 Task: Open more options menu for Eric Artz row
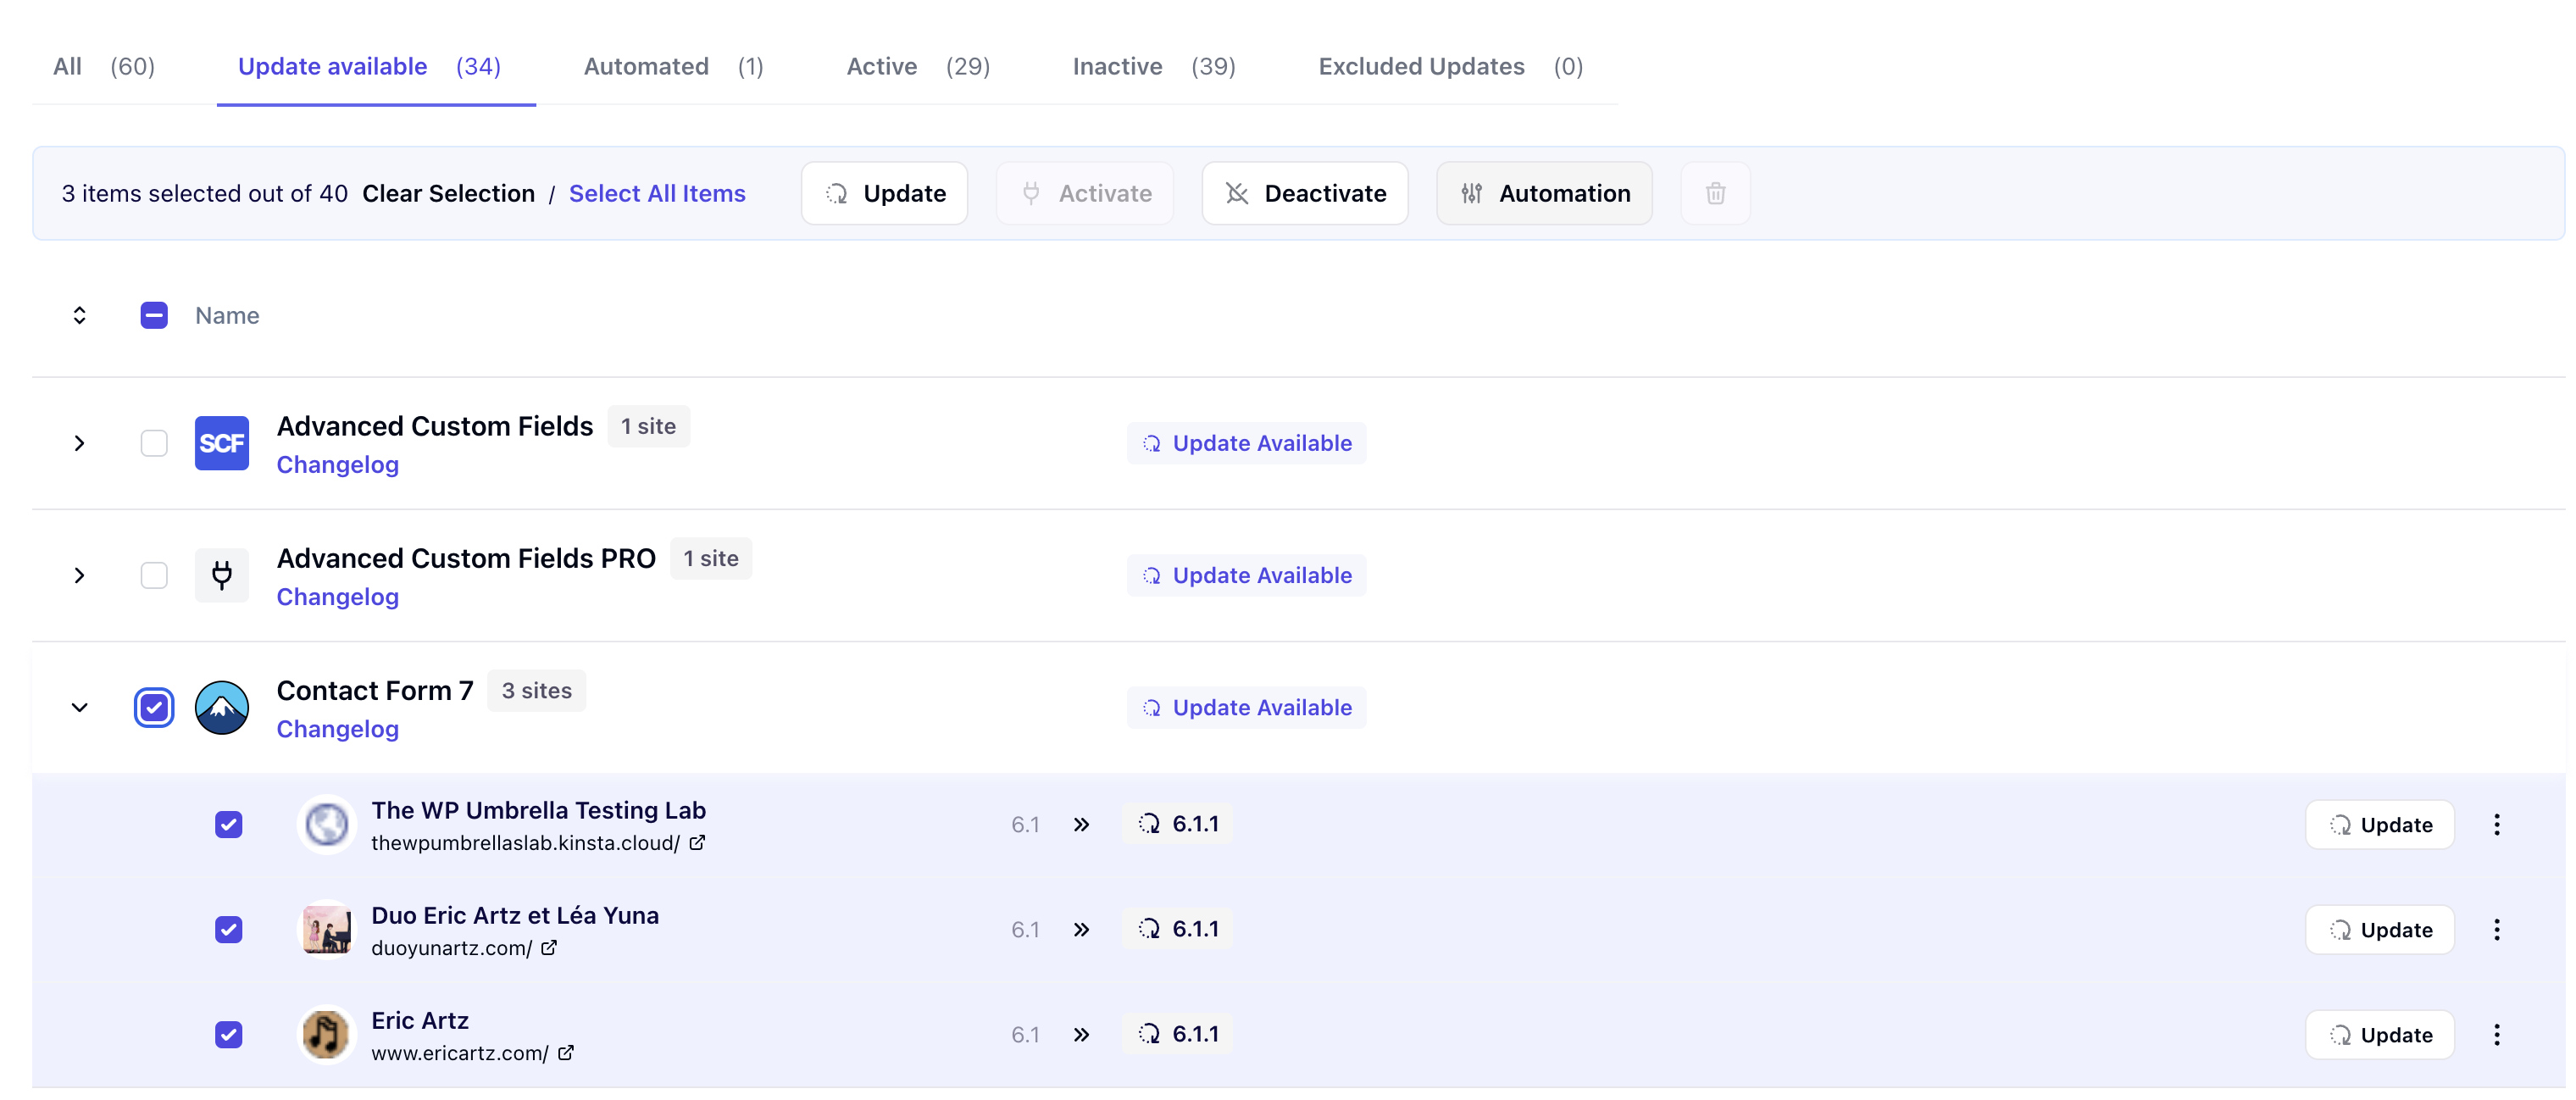pos(2497,1035)
